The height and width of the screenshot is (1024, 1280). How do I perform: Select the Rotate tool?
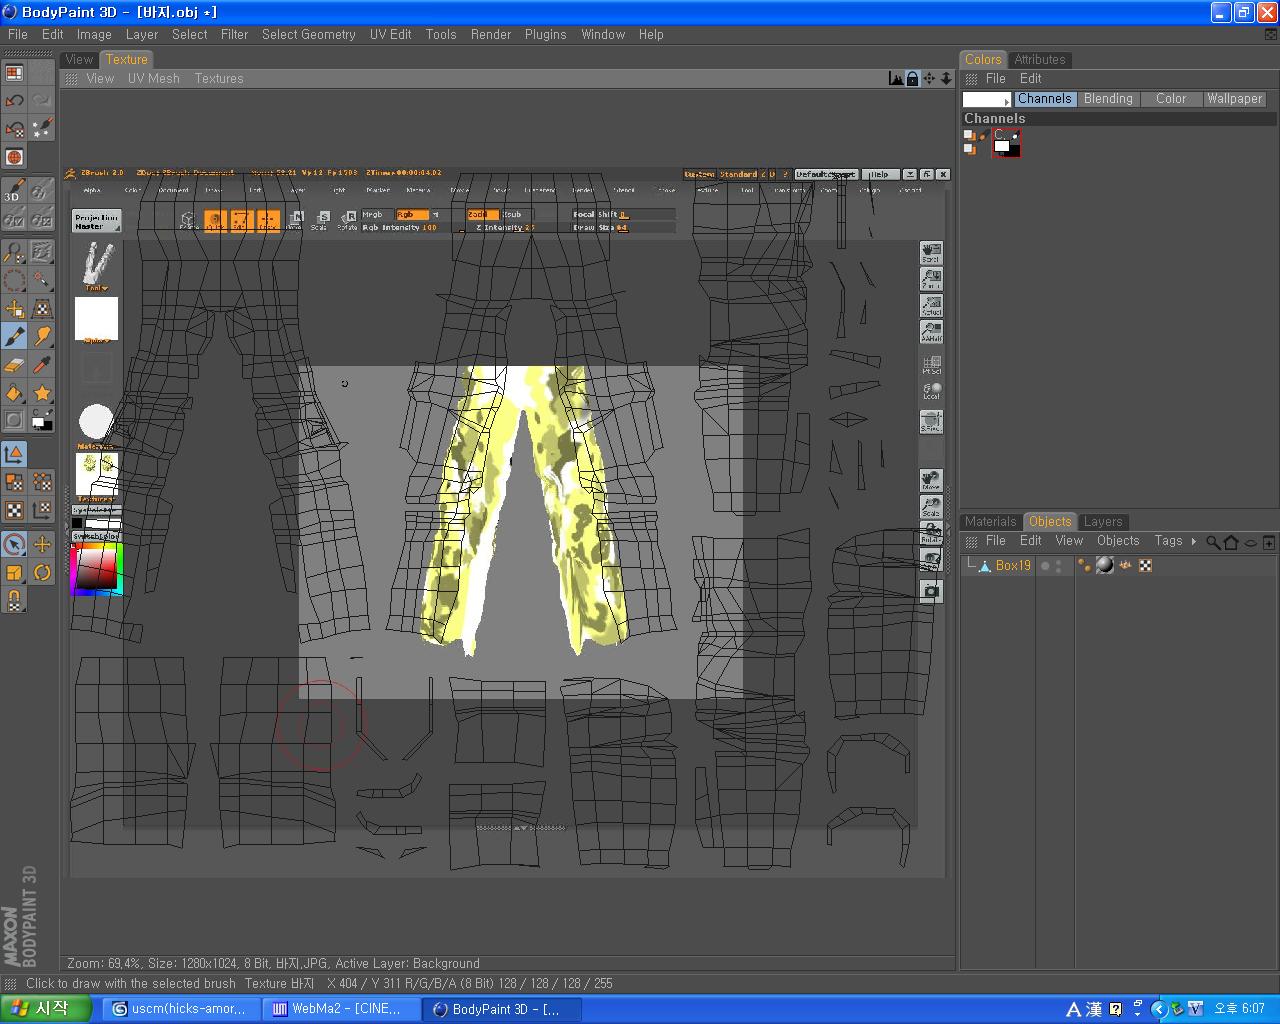pyautogui.click(x=42, y=572)
